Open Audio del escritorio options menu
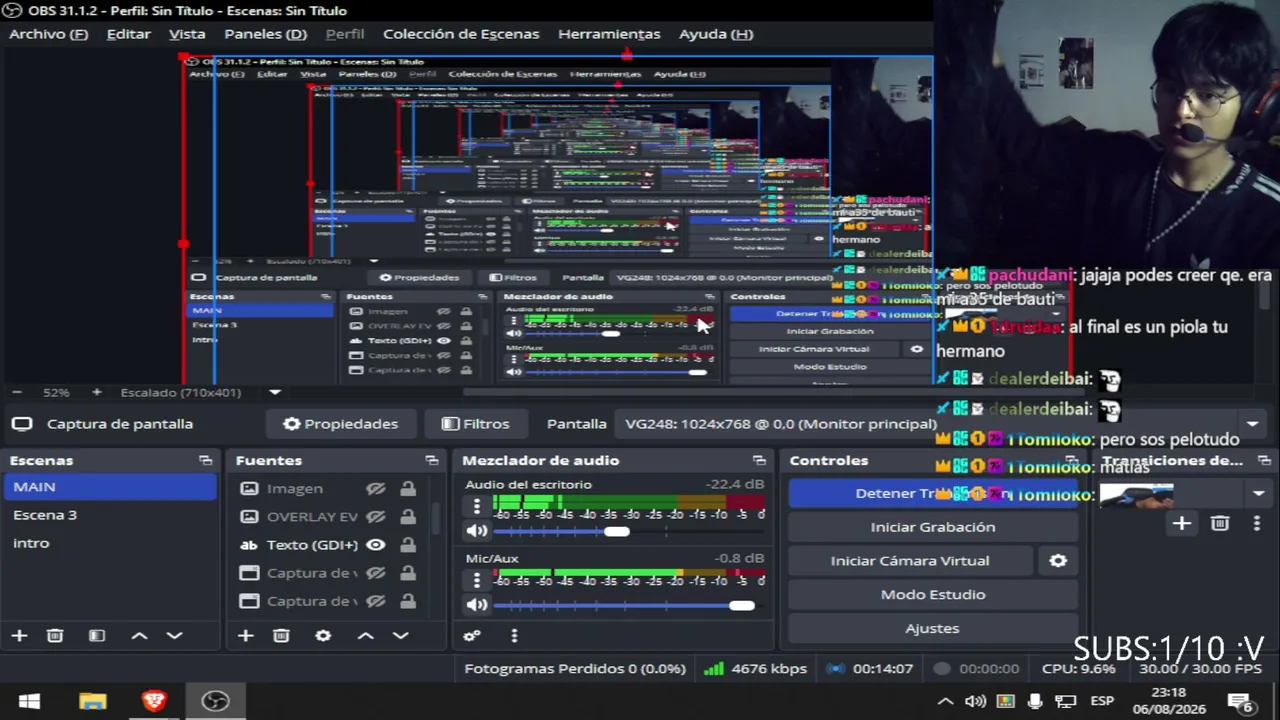This screenshot has width=1280, height=720. click(477, 507)
